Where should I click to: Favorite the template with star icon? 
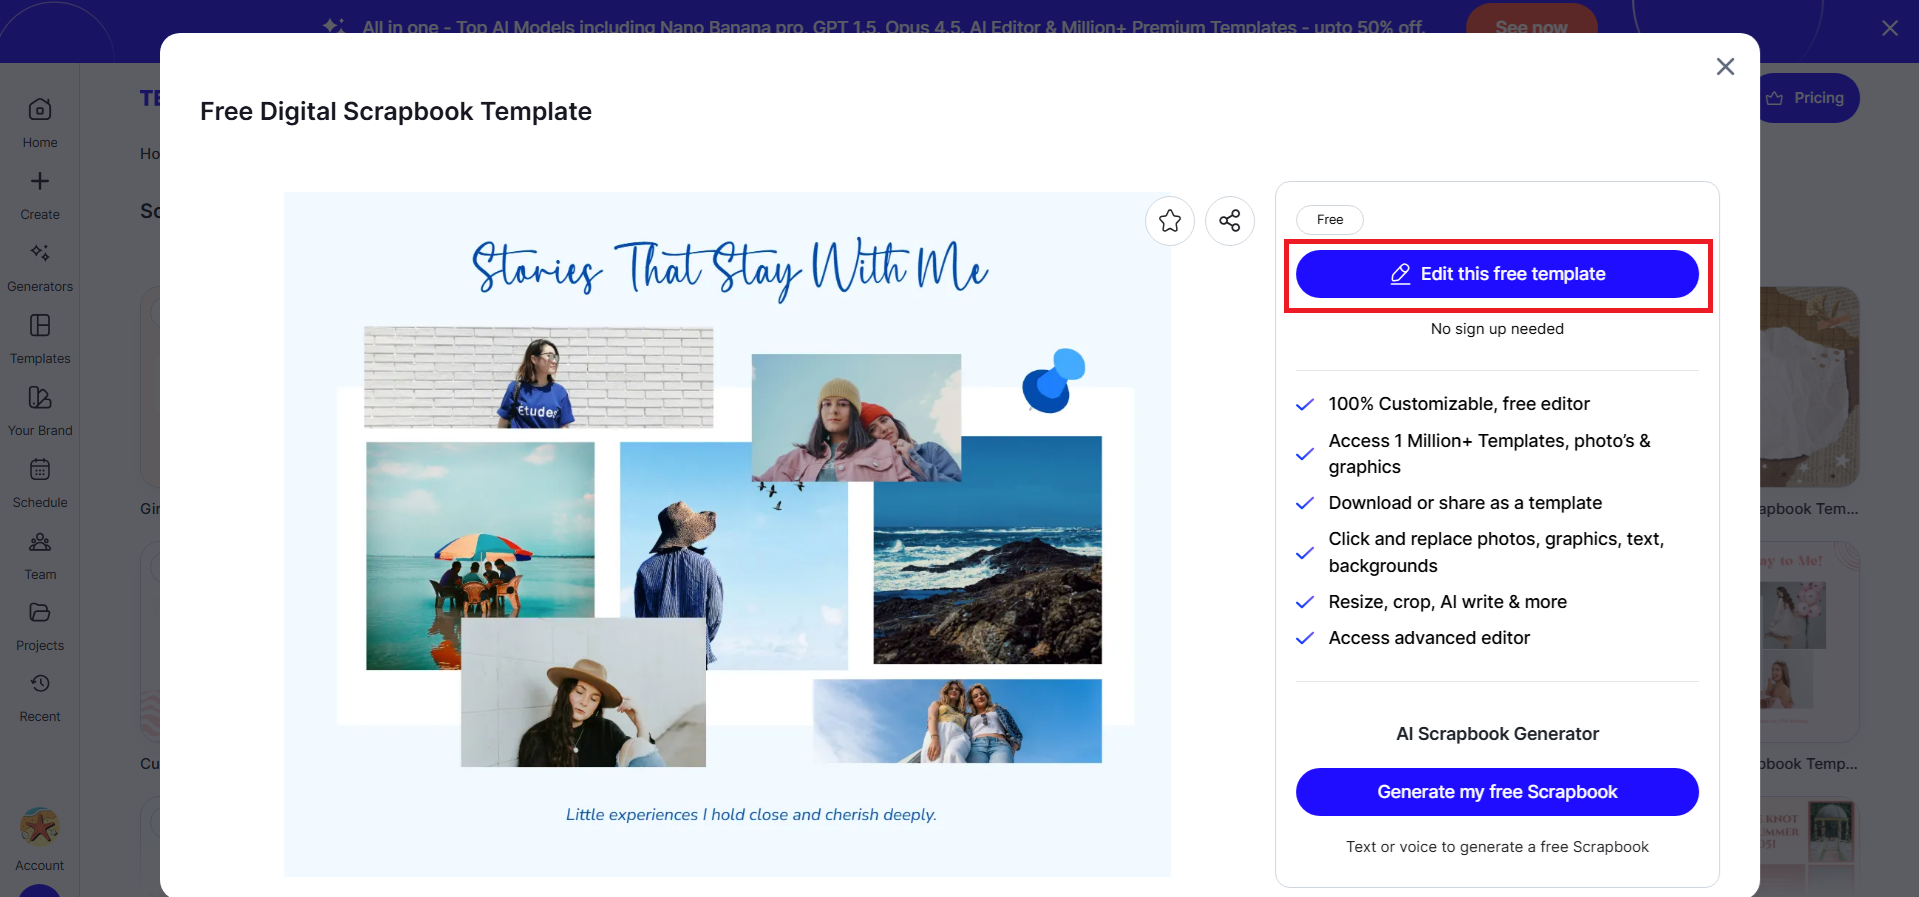coord(1170,221)
